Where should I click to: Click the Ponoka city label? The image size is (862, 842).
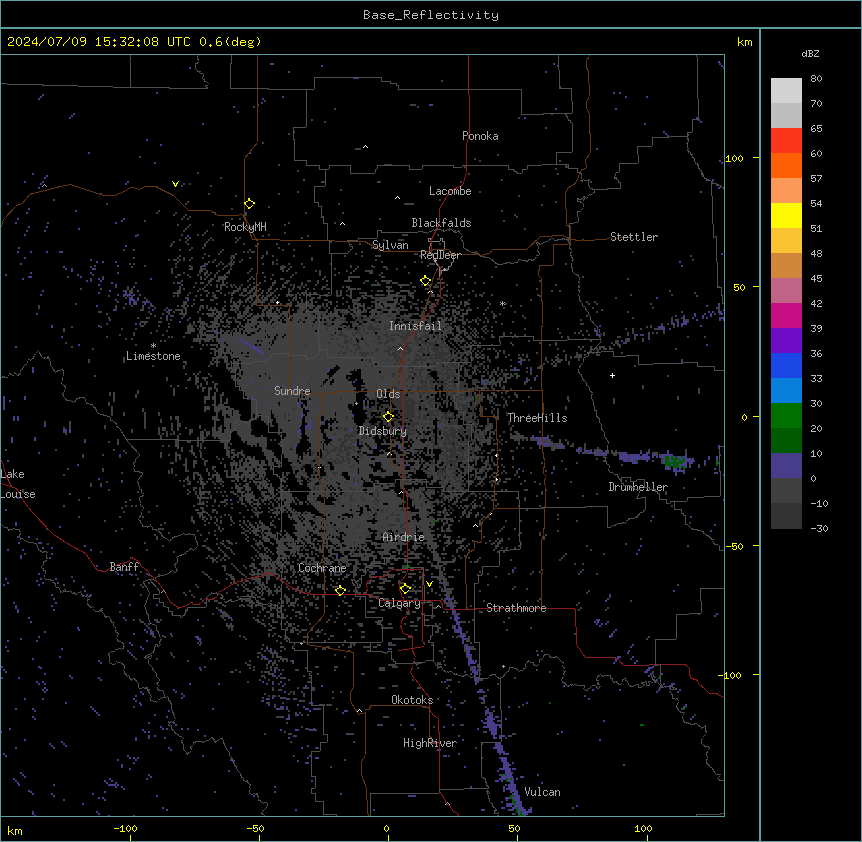(x=480, y=136)
